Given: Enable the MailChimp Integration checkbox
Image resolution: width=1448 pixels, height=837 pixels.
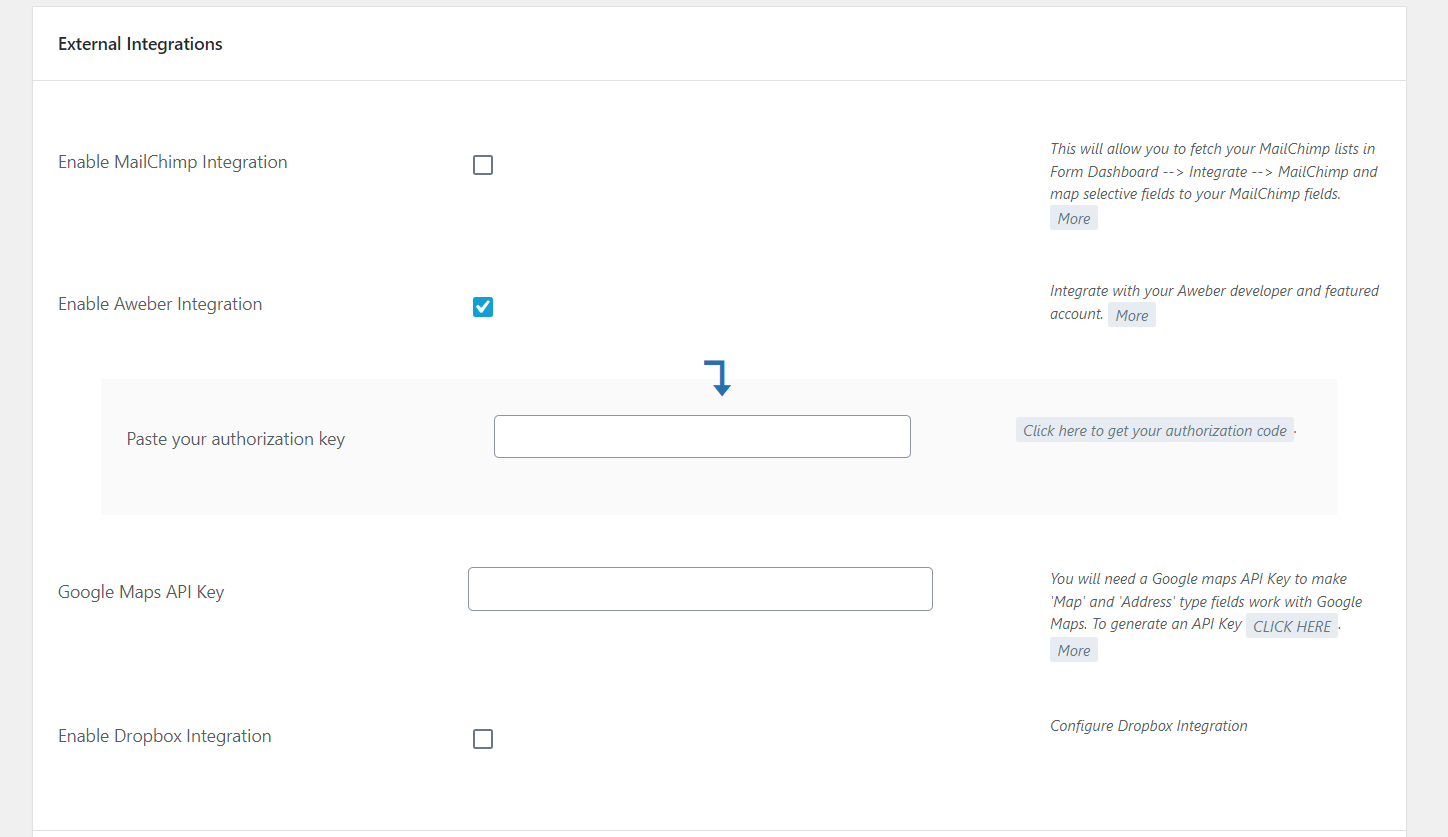Looking at the screenshot, I should tap(483, 166).
